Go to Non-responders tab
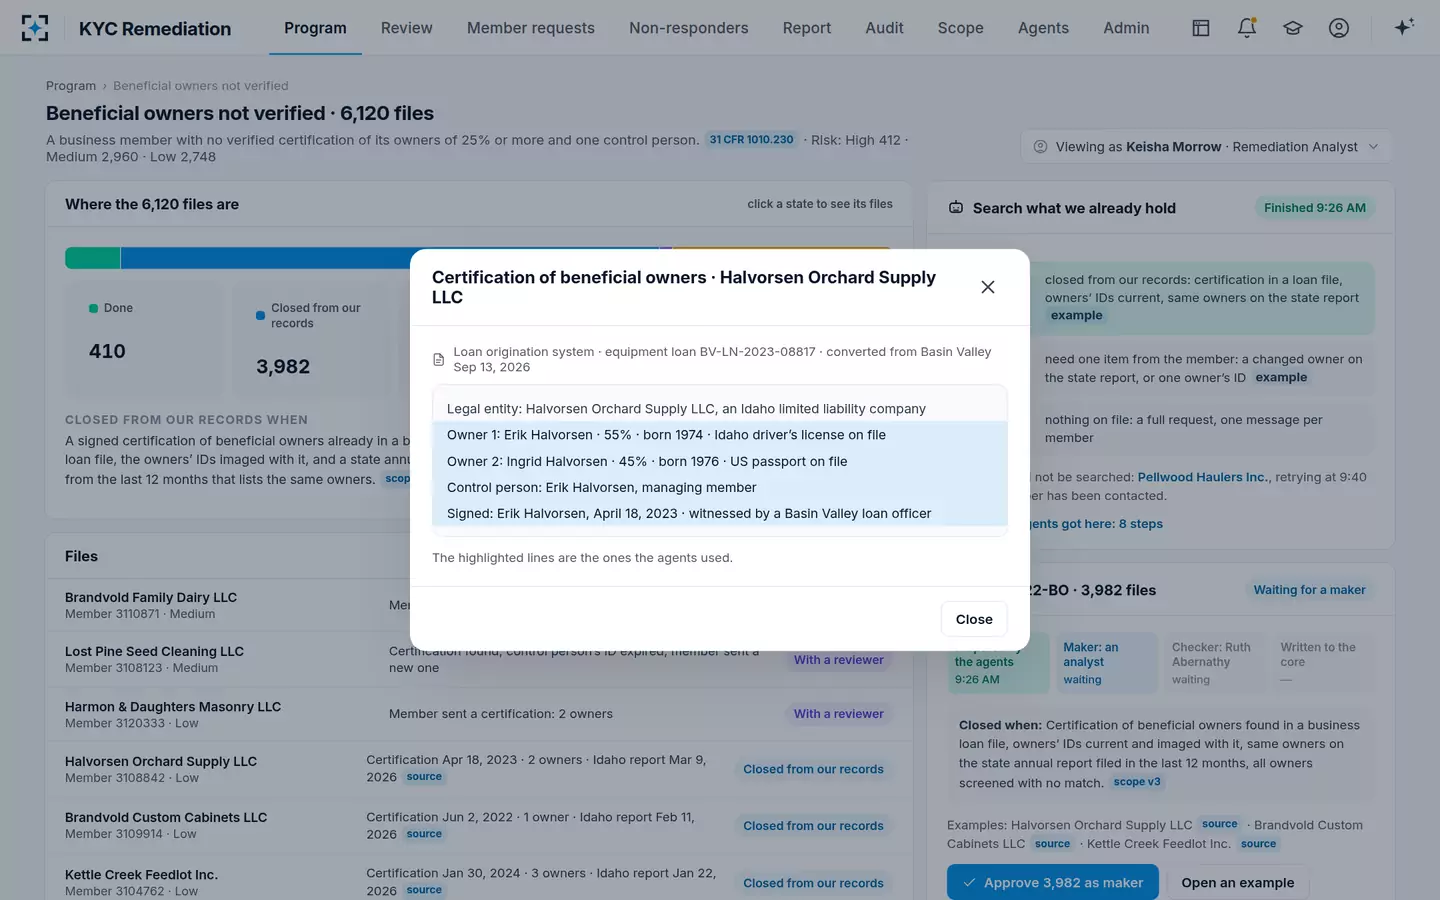Viewport: 1440px width, 900px height. 688,28
